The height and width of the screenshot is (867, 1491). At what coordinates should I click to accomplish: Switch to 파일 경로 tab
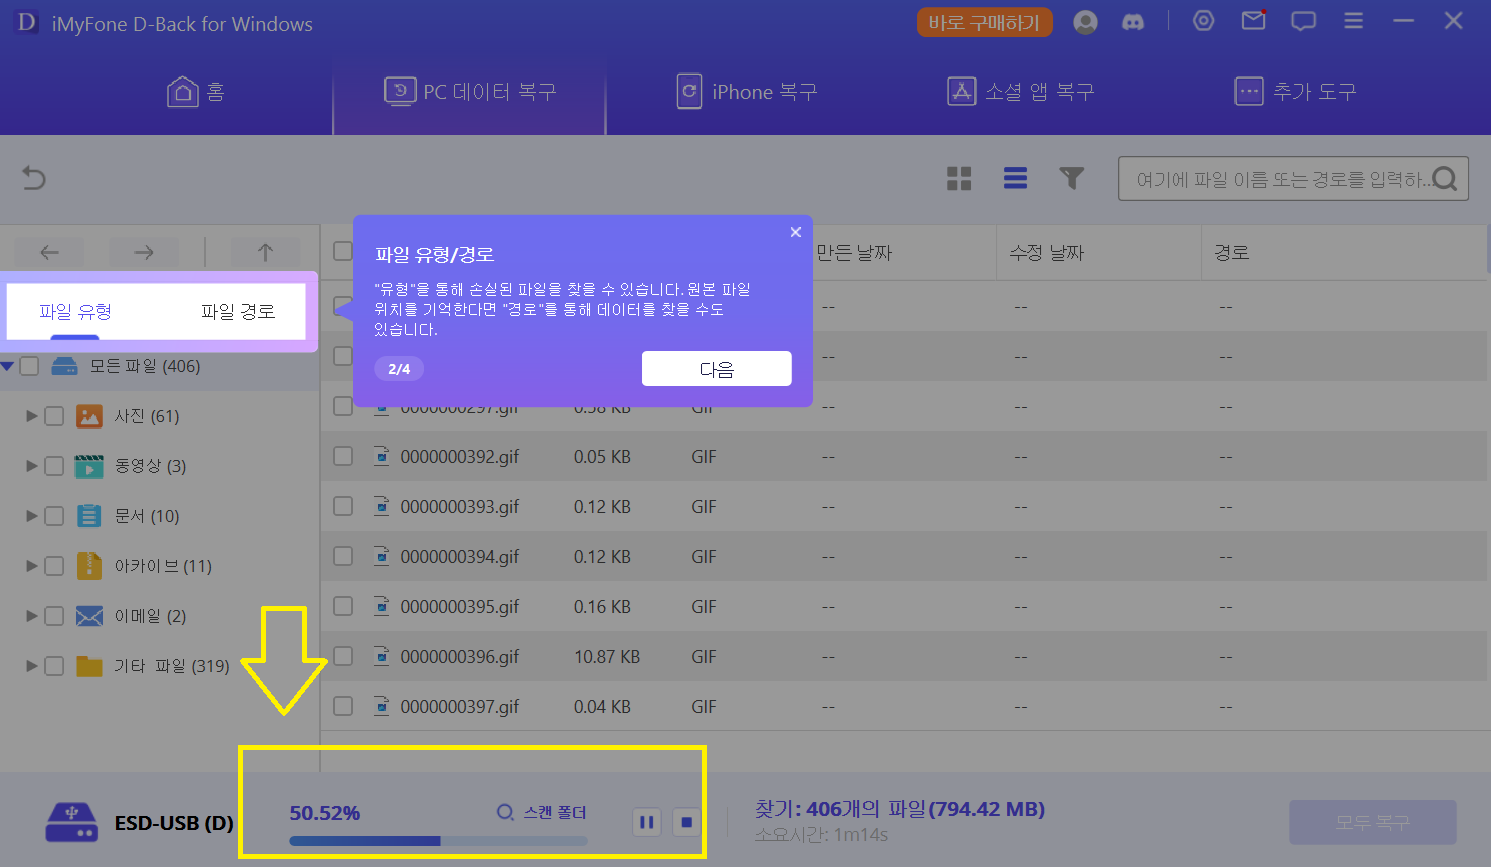238,312
